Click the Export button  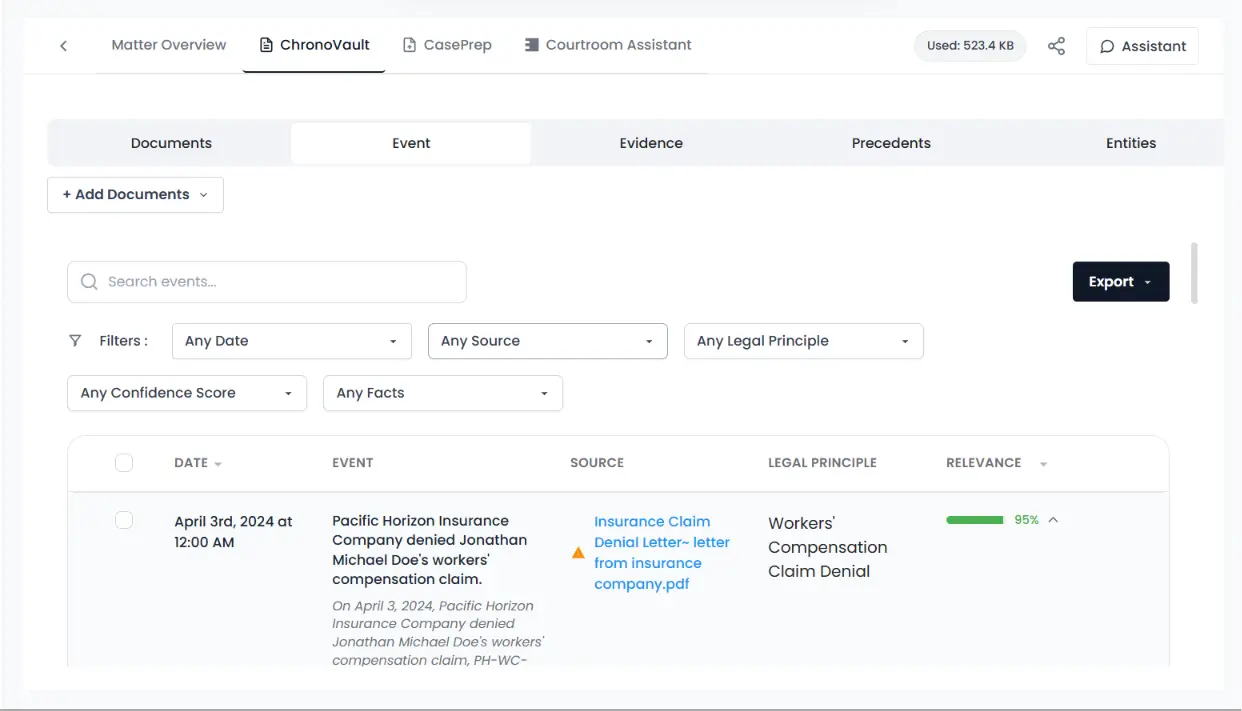[1121, 282]
